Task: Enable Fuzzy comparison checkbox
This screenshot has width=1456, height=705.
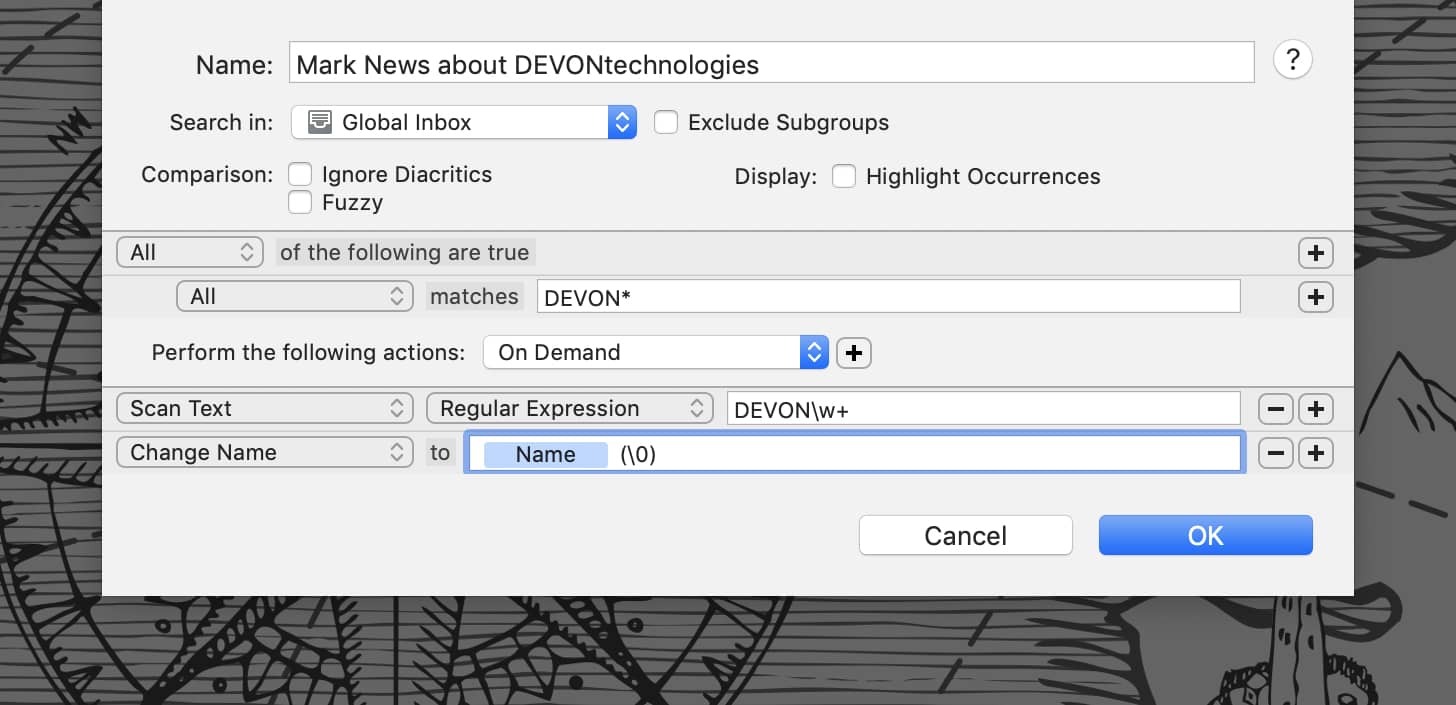Action: click(x=300, y=202)
